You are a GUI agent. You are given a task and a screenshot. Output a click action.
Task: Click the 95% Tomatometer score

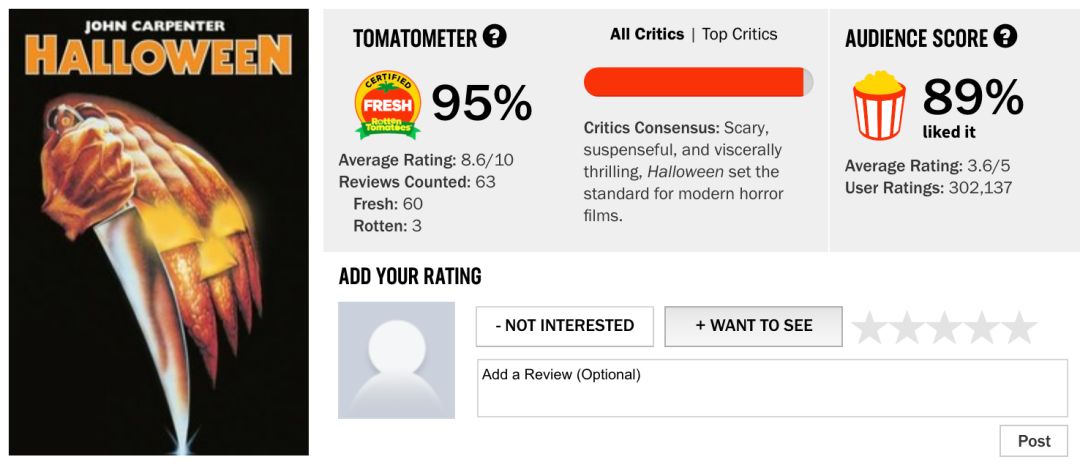point(482,103)
